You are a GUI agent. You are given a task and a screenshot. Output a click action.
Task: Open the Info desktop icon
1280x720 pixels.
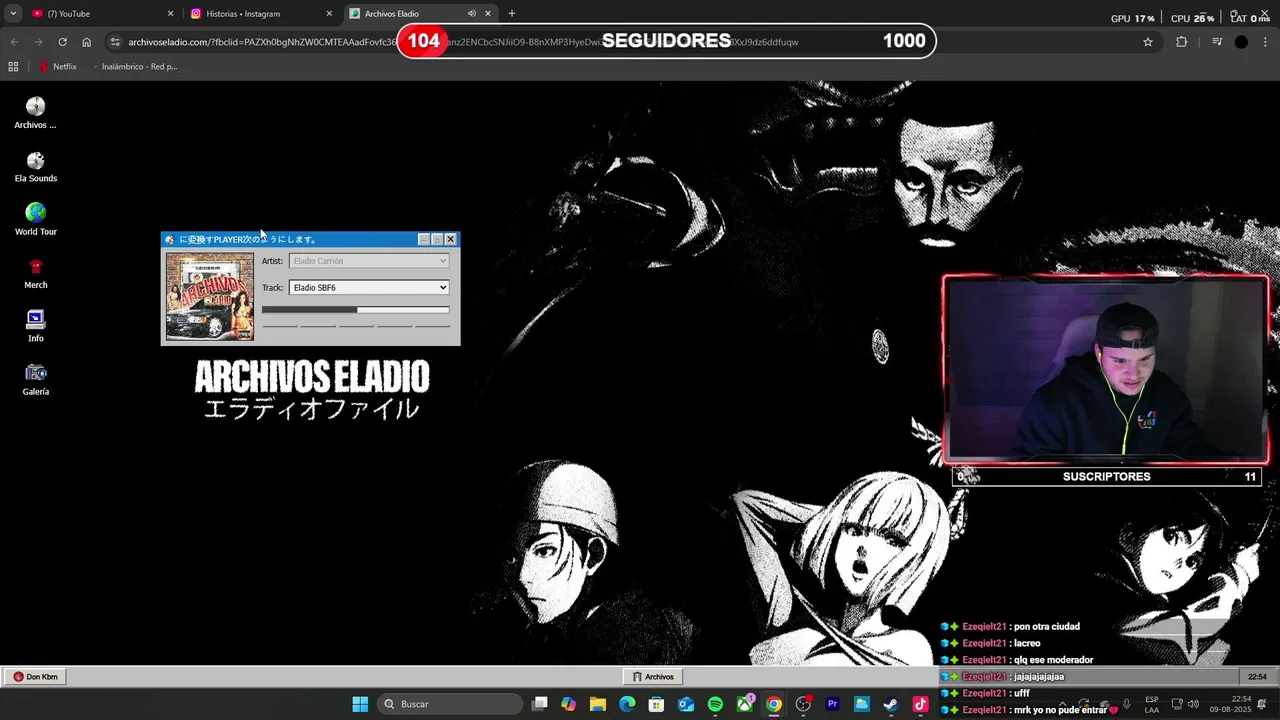tap(35, 327)
